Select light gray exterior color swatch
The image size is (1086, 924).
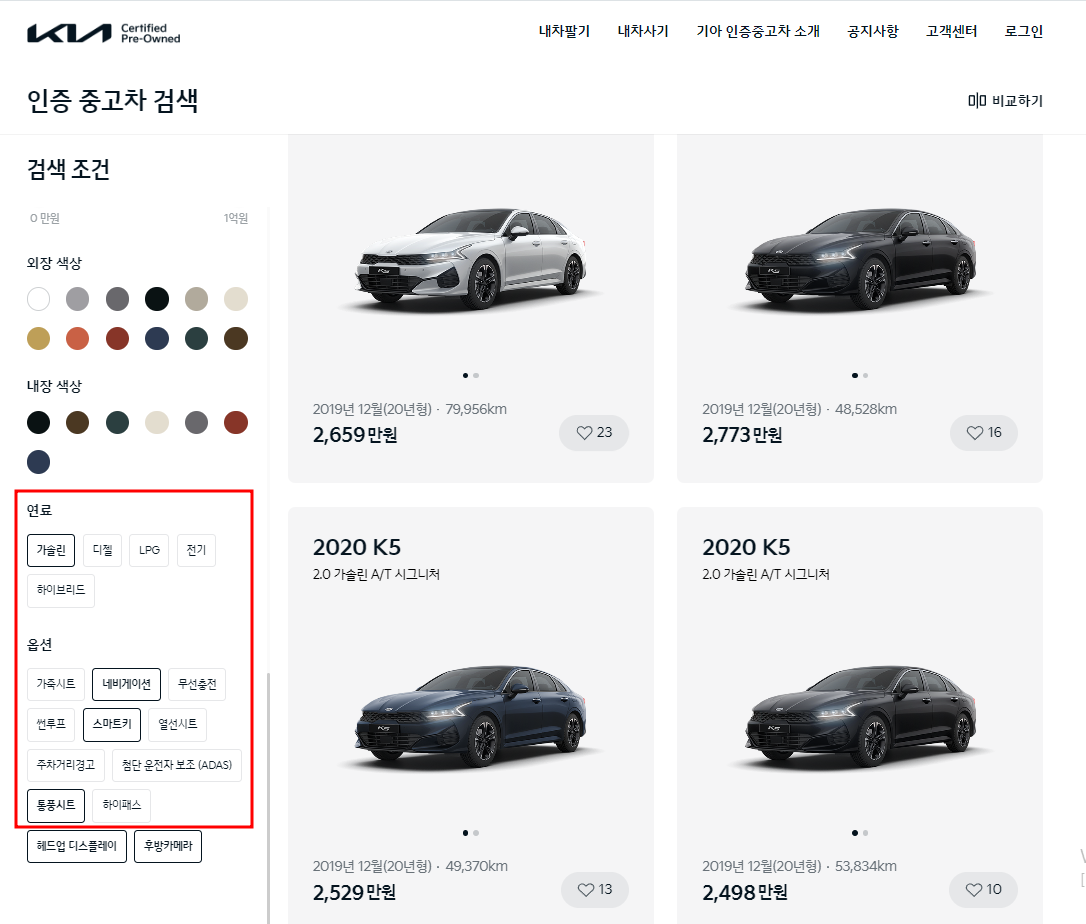(x=78, y=299)
